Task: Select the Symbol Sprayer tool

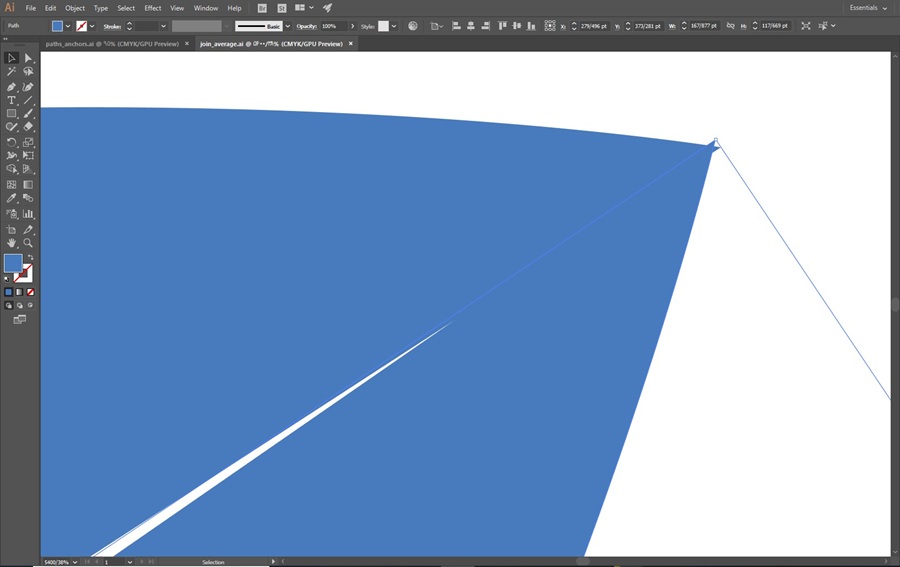Action: coord(11,213)
